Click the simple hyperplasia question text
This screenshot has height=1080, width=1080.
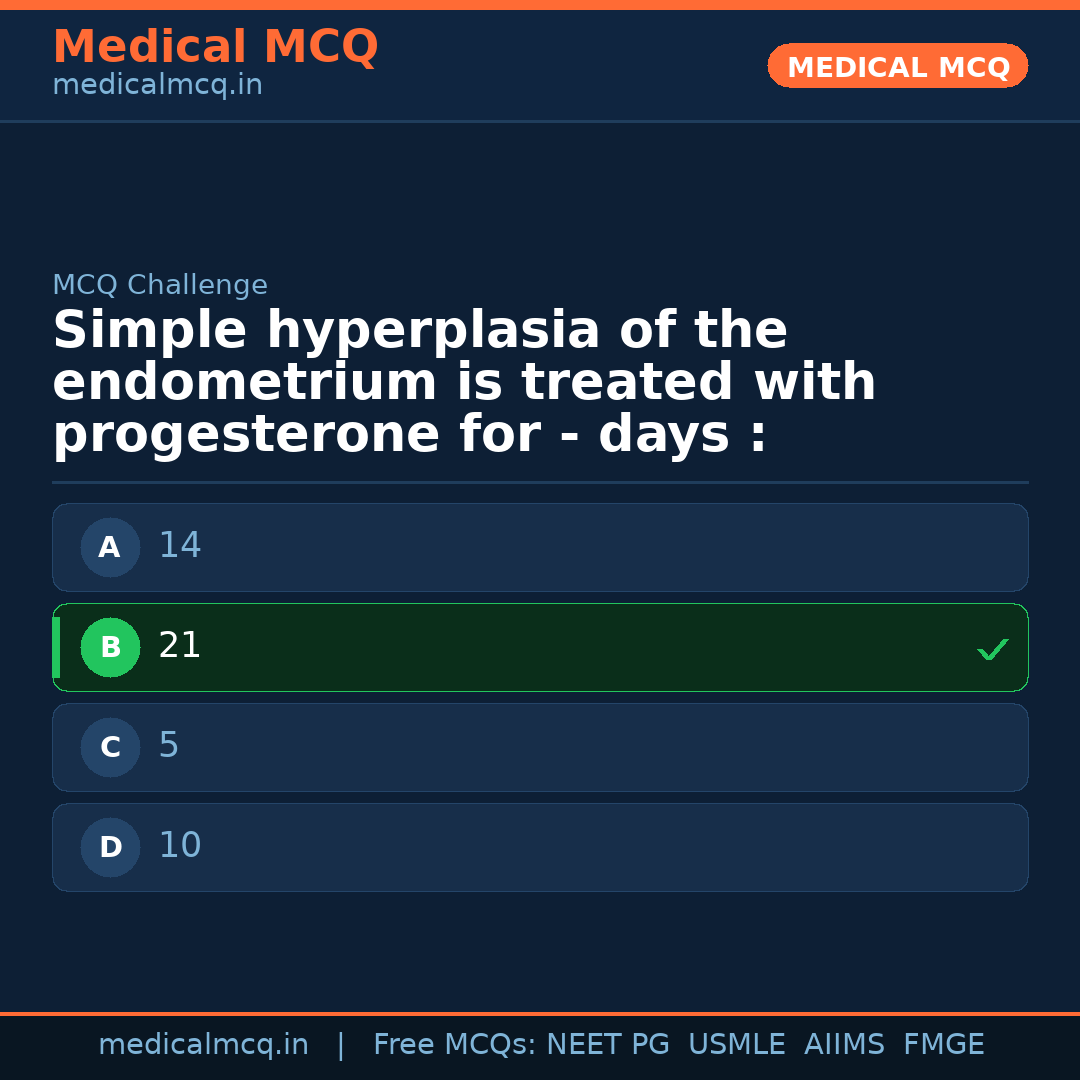tap(464, 383)
